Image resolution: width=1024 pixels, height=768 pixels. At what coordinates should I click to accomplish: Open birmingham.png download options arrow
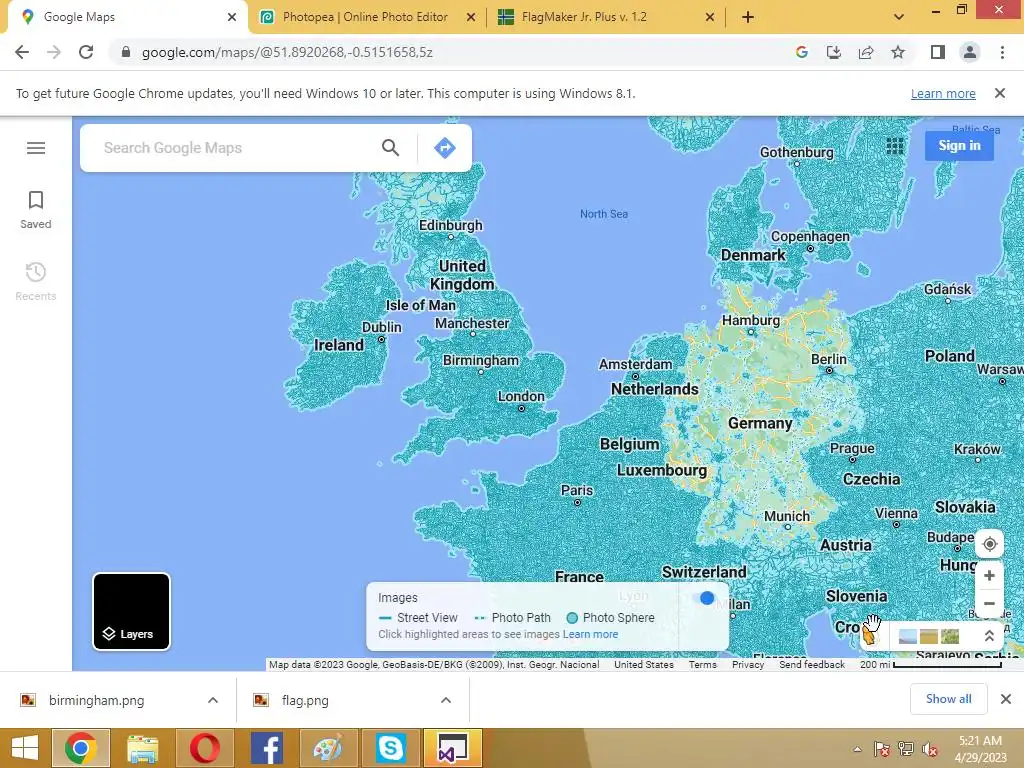pyautogui.click(x=213, y=700)
